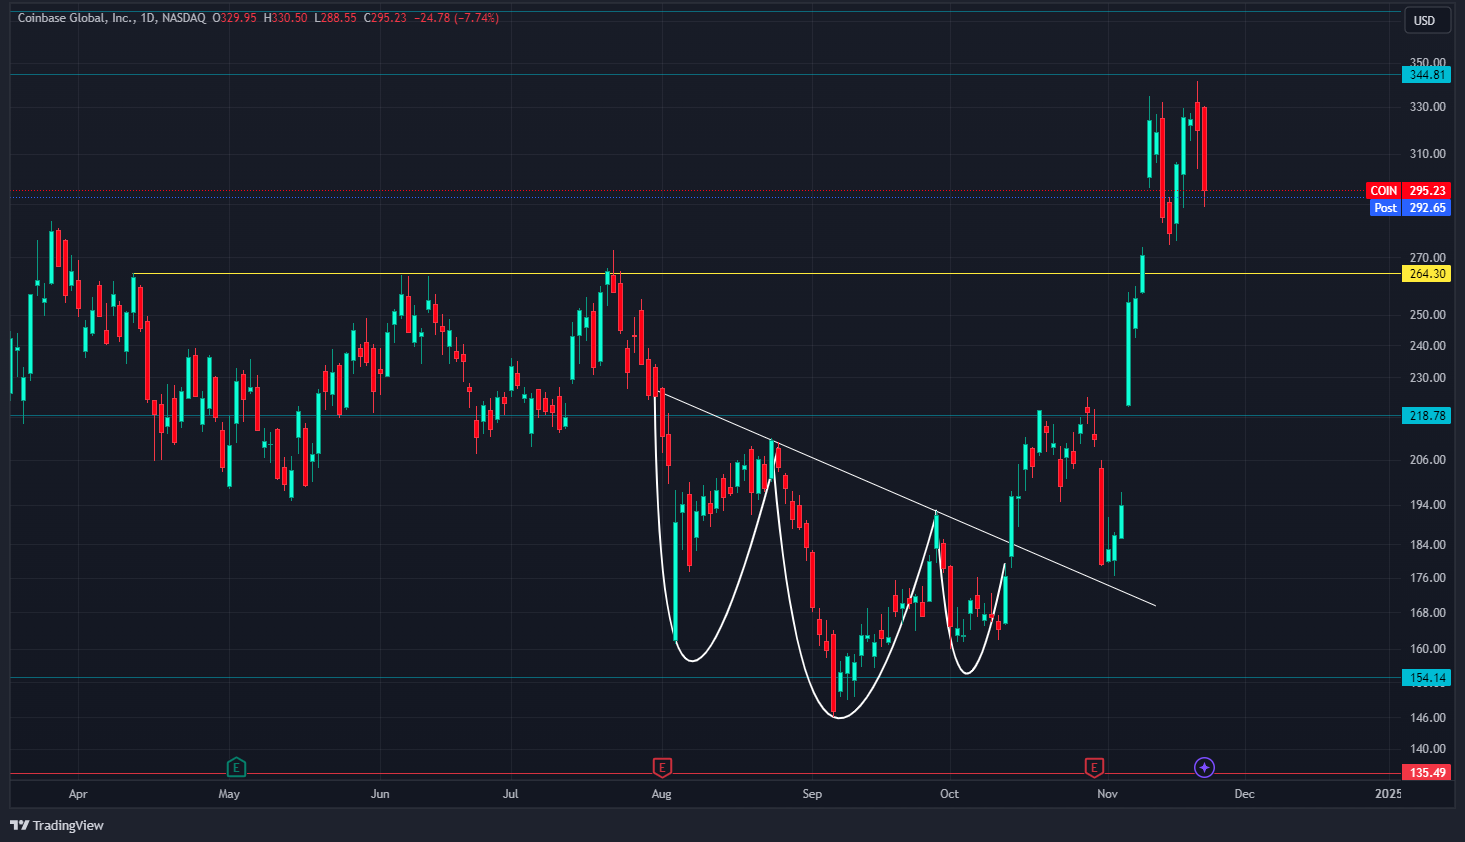1465x842 pixels.
Task: Click the Coinbase Global, Inc. symbol title
Action: [x=75, y=18]
